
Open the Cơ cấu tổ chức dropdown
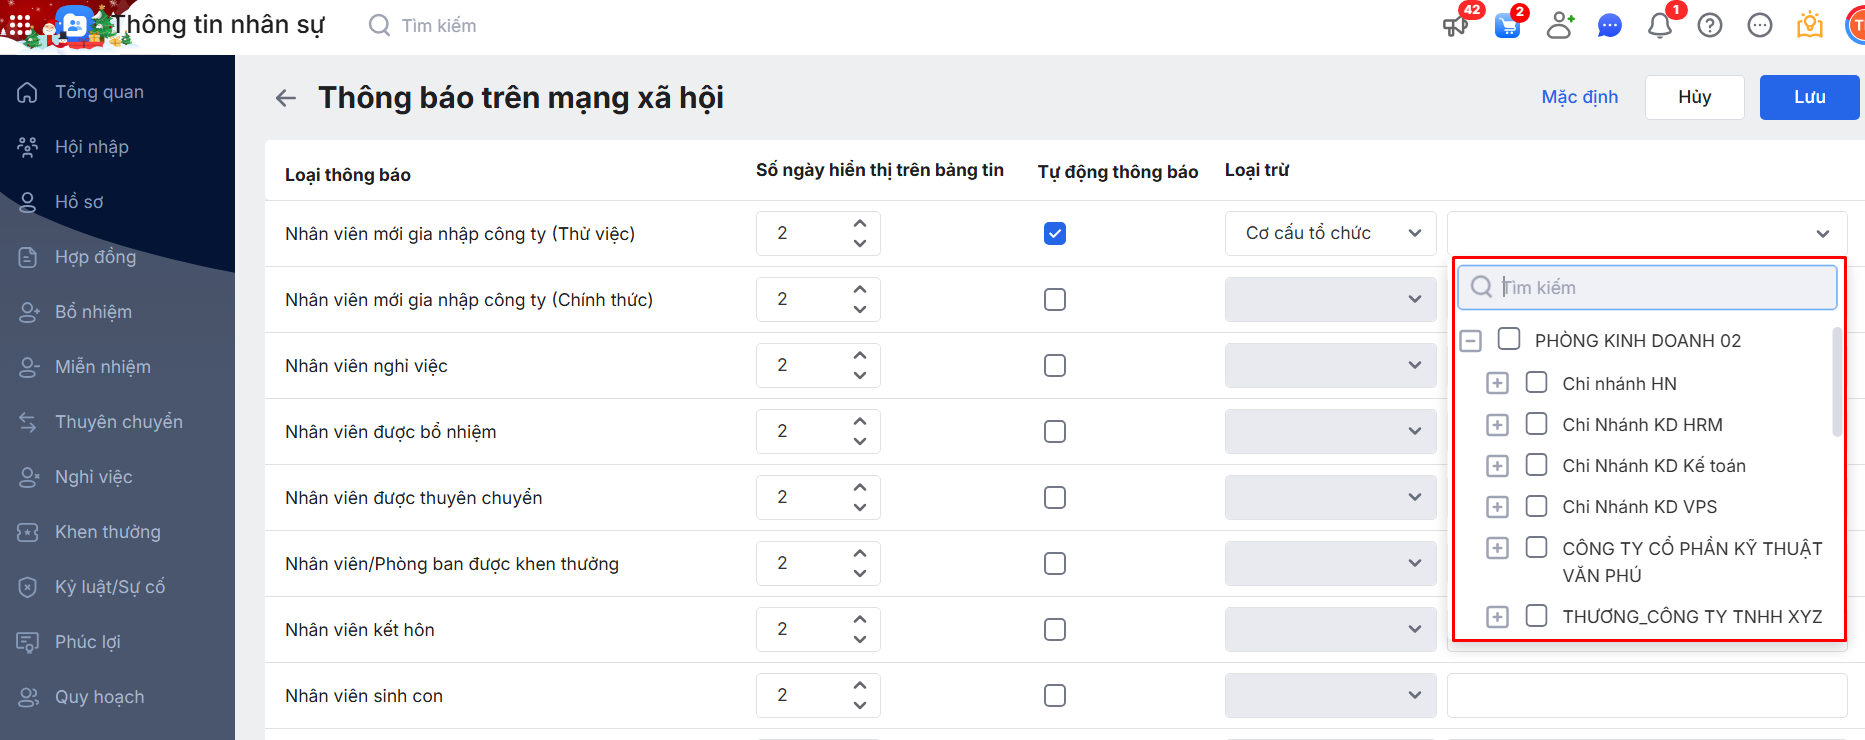coord(1330,234)
